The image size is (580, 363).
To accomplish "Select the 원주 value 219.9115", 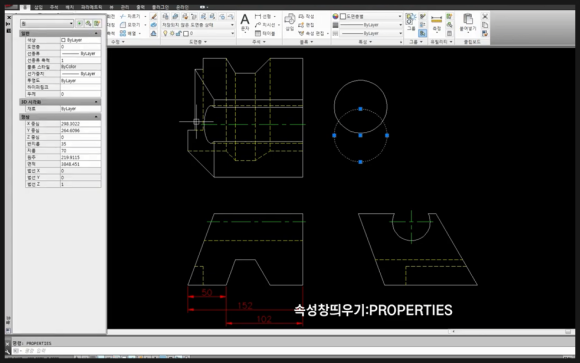I will 80,157.
